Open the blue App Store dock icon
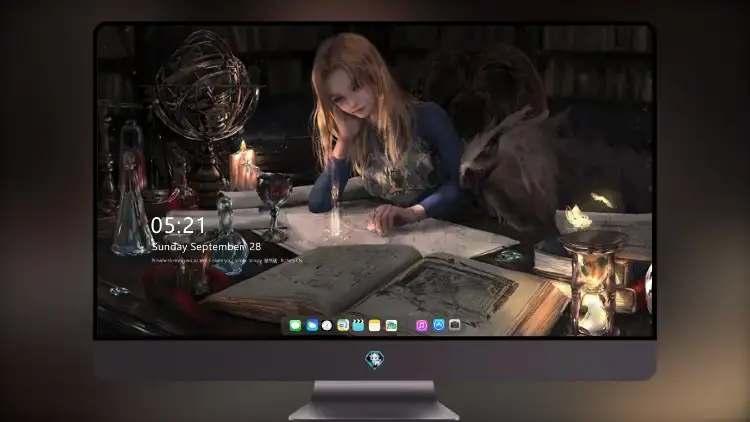This screenshot has width=750, height=422. click(439, 325)
